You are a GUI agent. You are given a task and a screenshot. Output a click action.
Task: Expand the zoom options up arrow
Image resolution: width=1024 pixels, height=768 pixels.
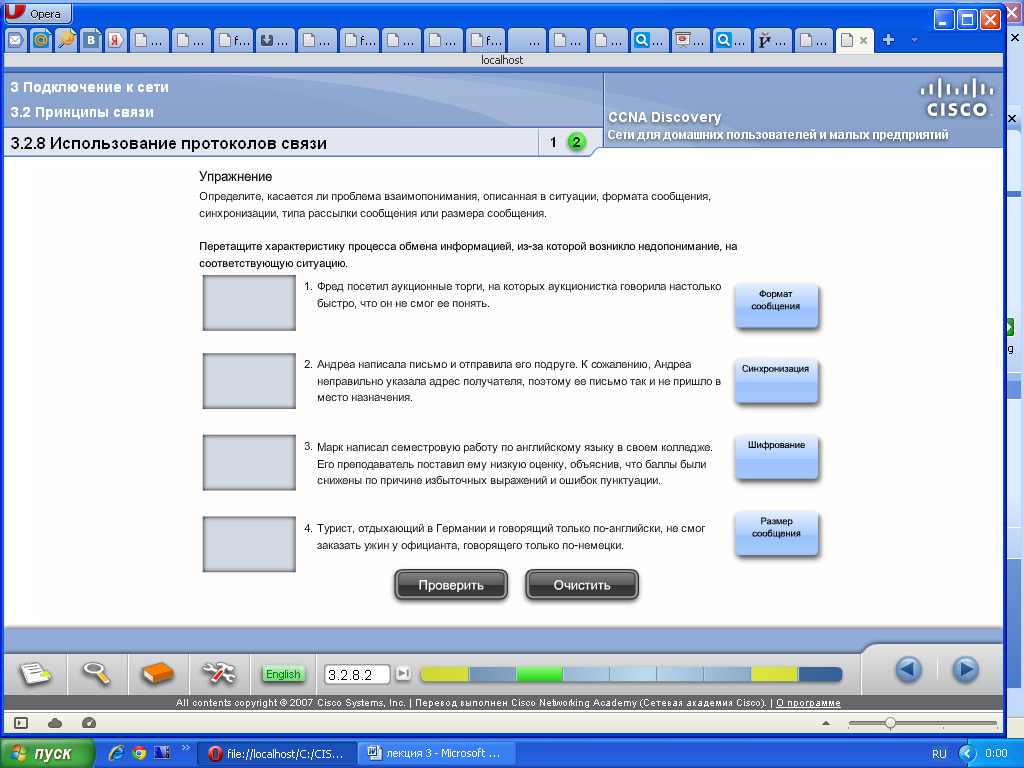click(825, 724)
